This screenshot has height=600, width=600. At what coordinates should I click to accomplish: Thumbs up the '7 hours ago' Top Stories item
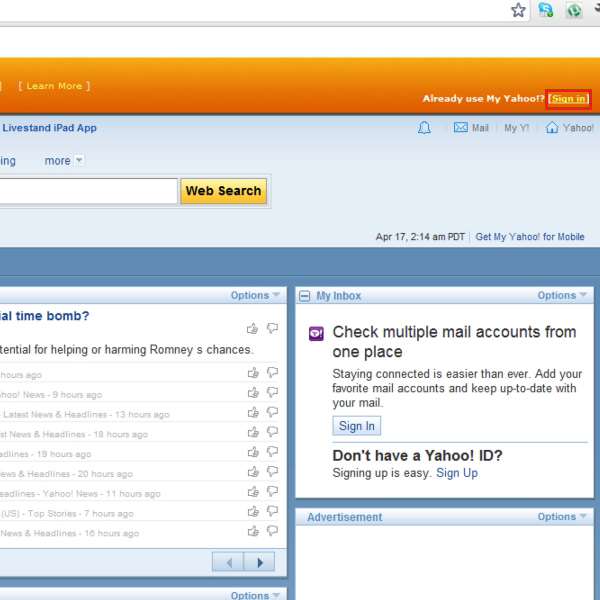pyautogui.click(x=253, y=512)
